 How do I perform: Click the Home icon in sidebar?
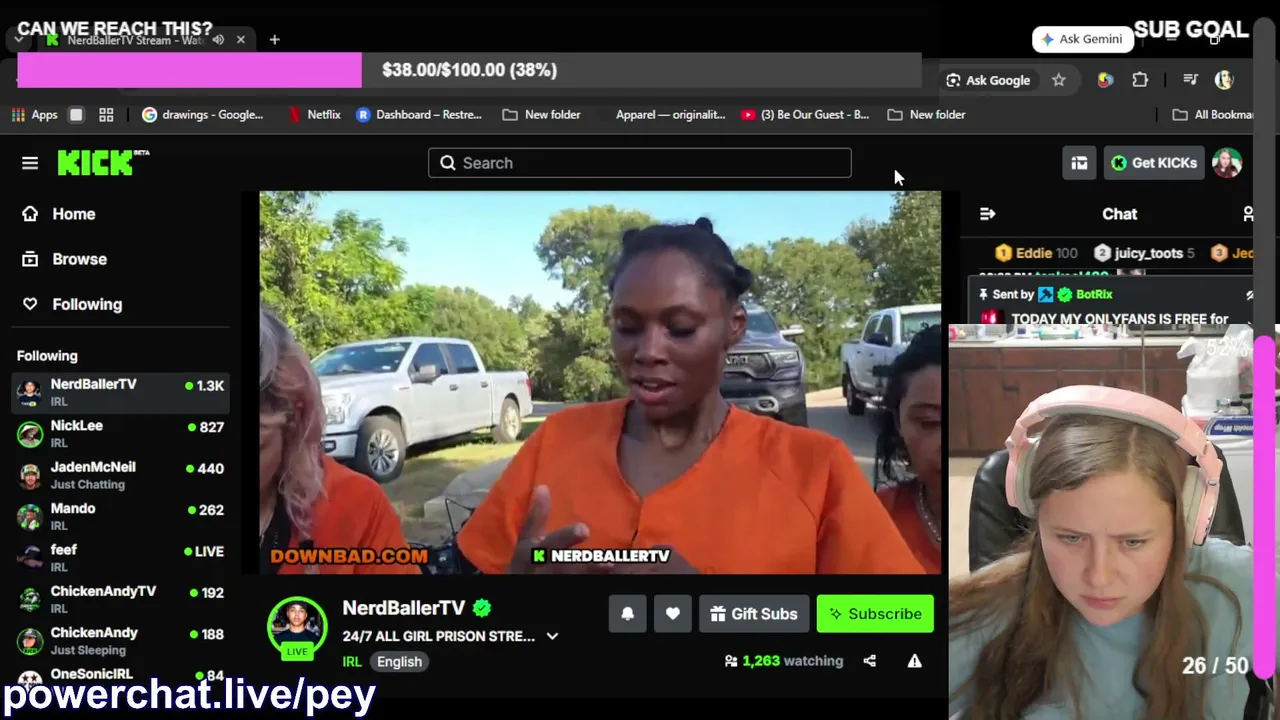click(30, 214)
